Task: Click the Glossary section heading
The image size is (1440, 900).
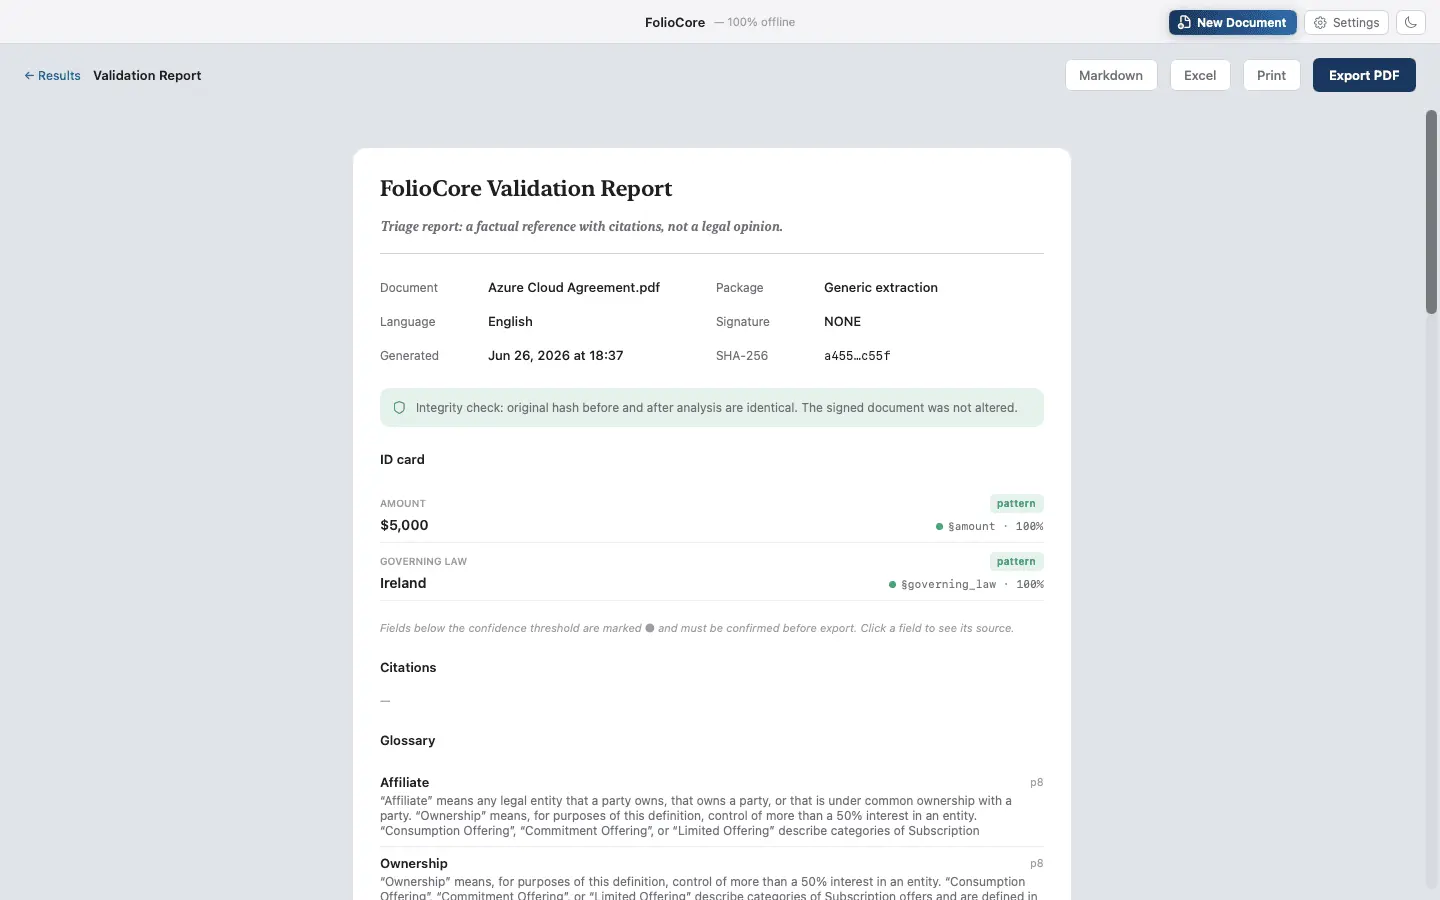Action: (407, 740)
